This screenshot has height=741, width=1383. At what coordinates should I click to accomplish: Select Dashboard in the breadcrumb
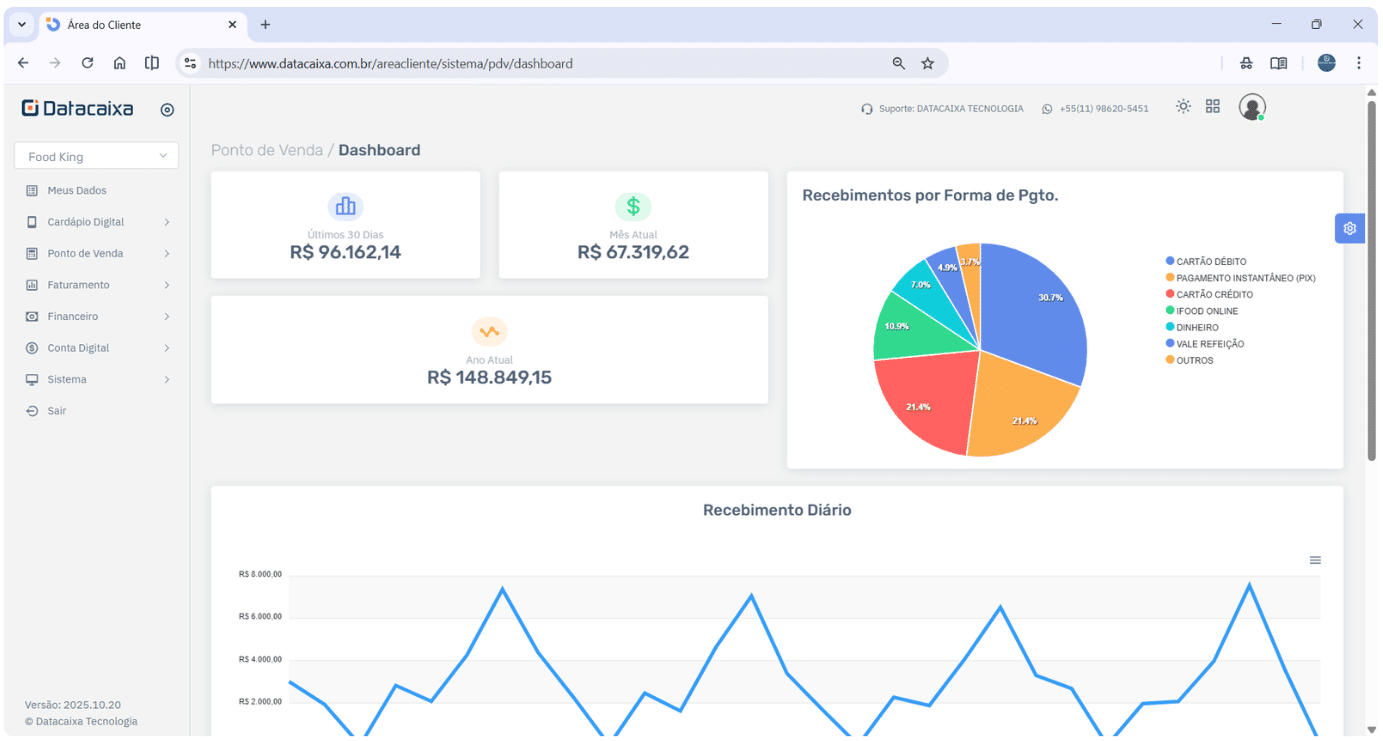coord(379,150)
